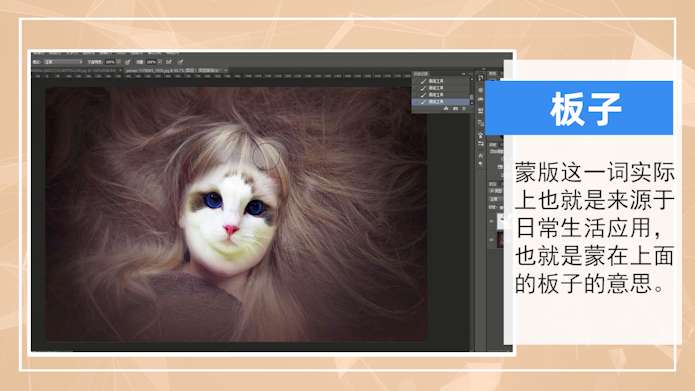Open the brush blending mode dropdown
Viewport: 695px width, 391px height.
(63, 62)
